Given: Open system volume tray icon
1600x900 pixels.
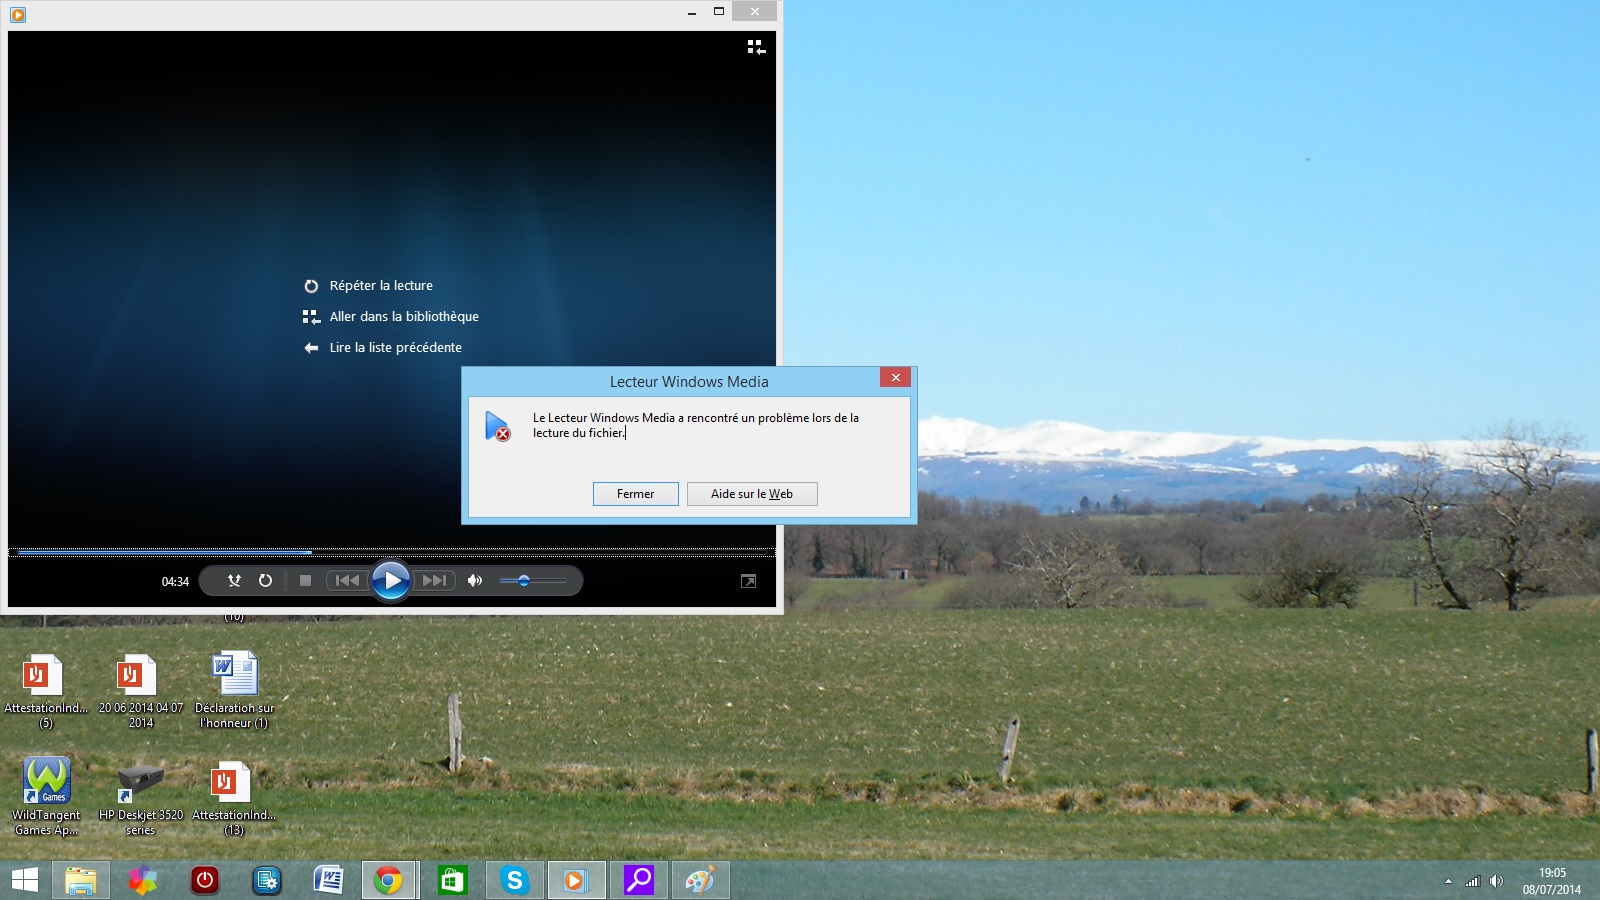Looking at the screenshot, I should (1496, 881).
